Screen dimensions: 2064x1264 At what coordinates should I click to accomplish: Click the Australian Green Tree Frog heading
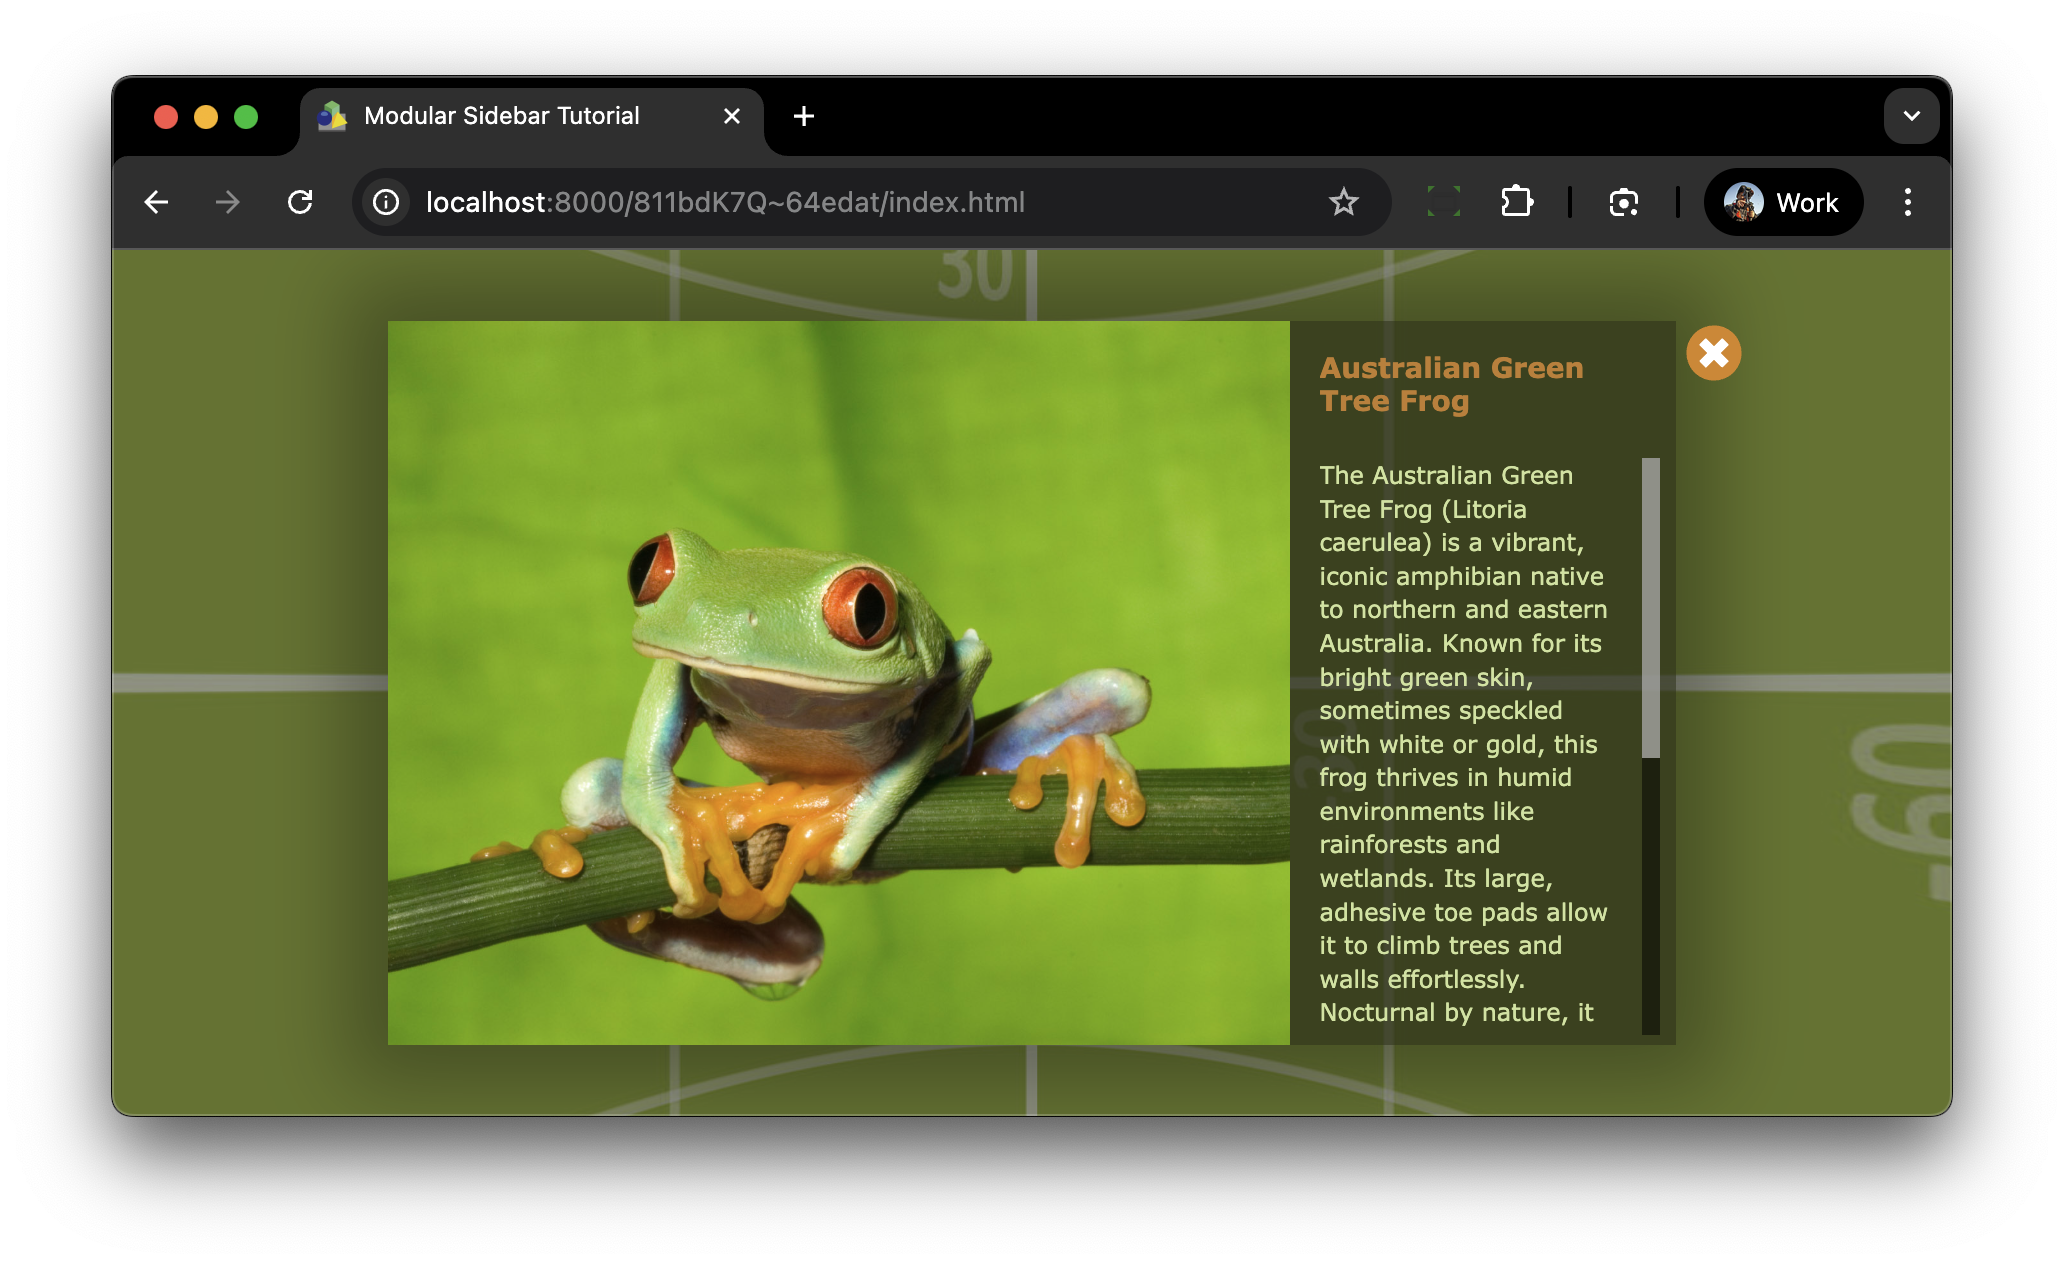[1451, 384]
